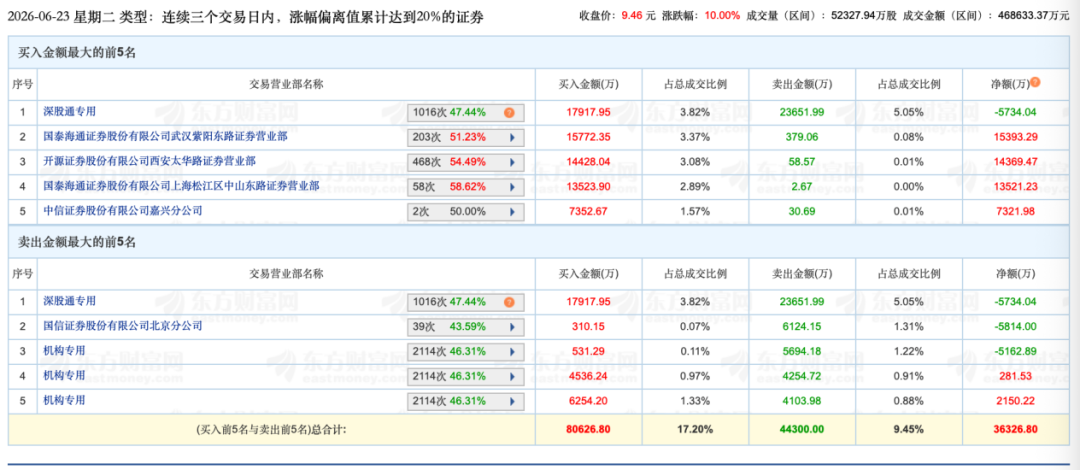Open 深股通专用 link in the buy table
1080x470 pixels.
(70, 111)
